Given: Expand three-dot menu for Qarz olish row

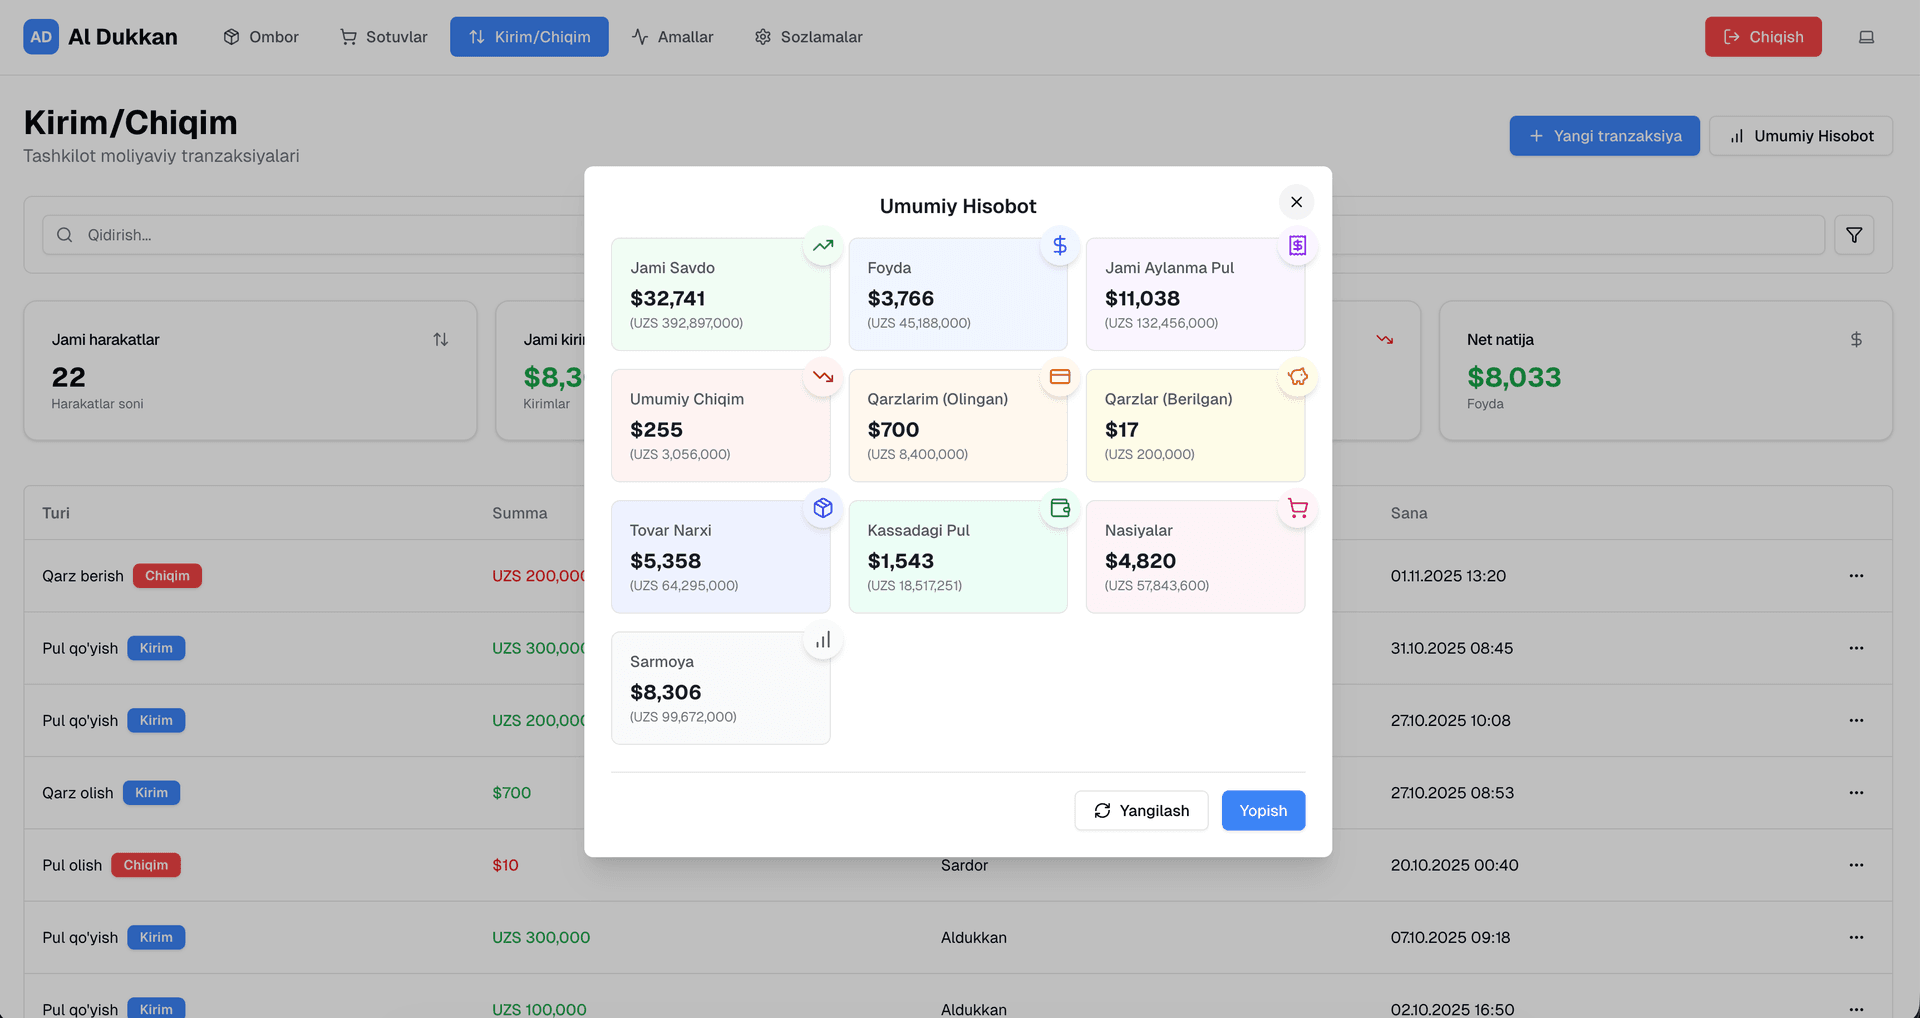Looking at the screenshot, I should (1856, 793).
